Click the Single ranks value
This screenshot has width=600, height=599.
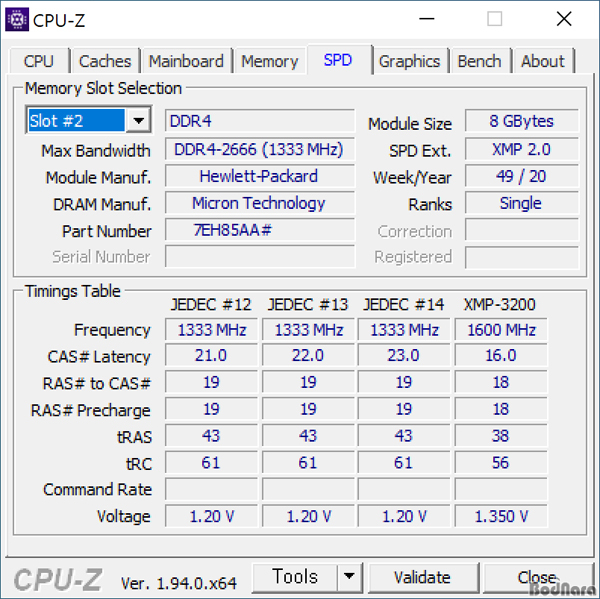pyautogui.click(x=522, y=203)
